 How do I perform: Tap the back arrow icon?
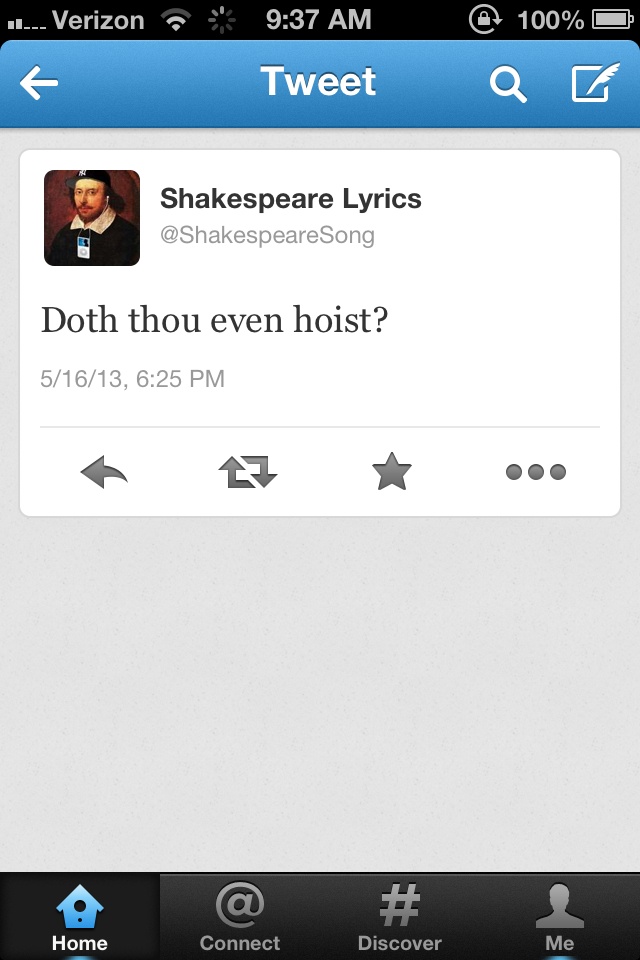pos(39,82)
